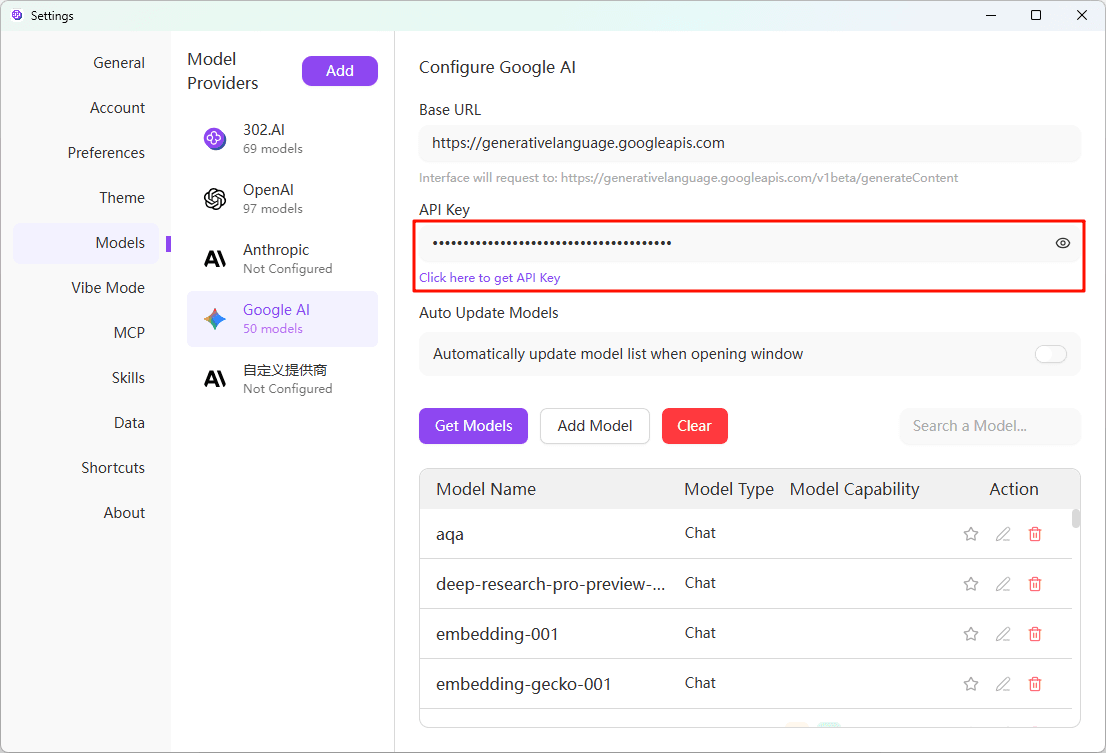Star the deep-research-pro-preview model
Viewport: 1106px width, 753px height.
[x=971, y=584]
